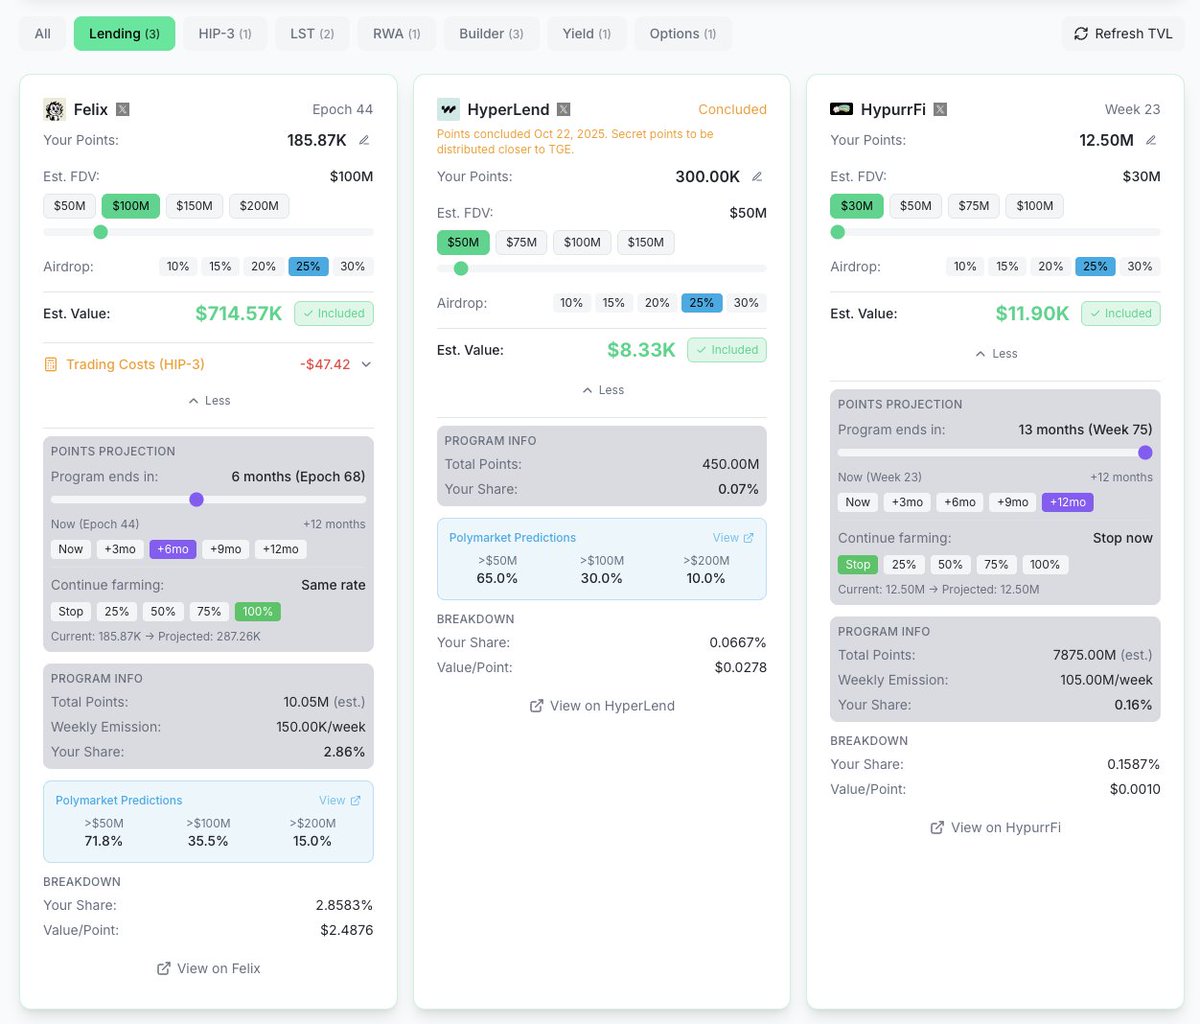
Task: Edit HyperLend points with the pencil icon
Action: pos(757,176)
